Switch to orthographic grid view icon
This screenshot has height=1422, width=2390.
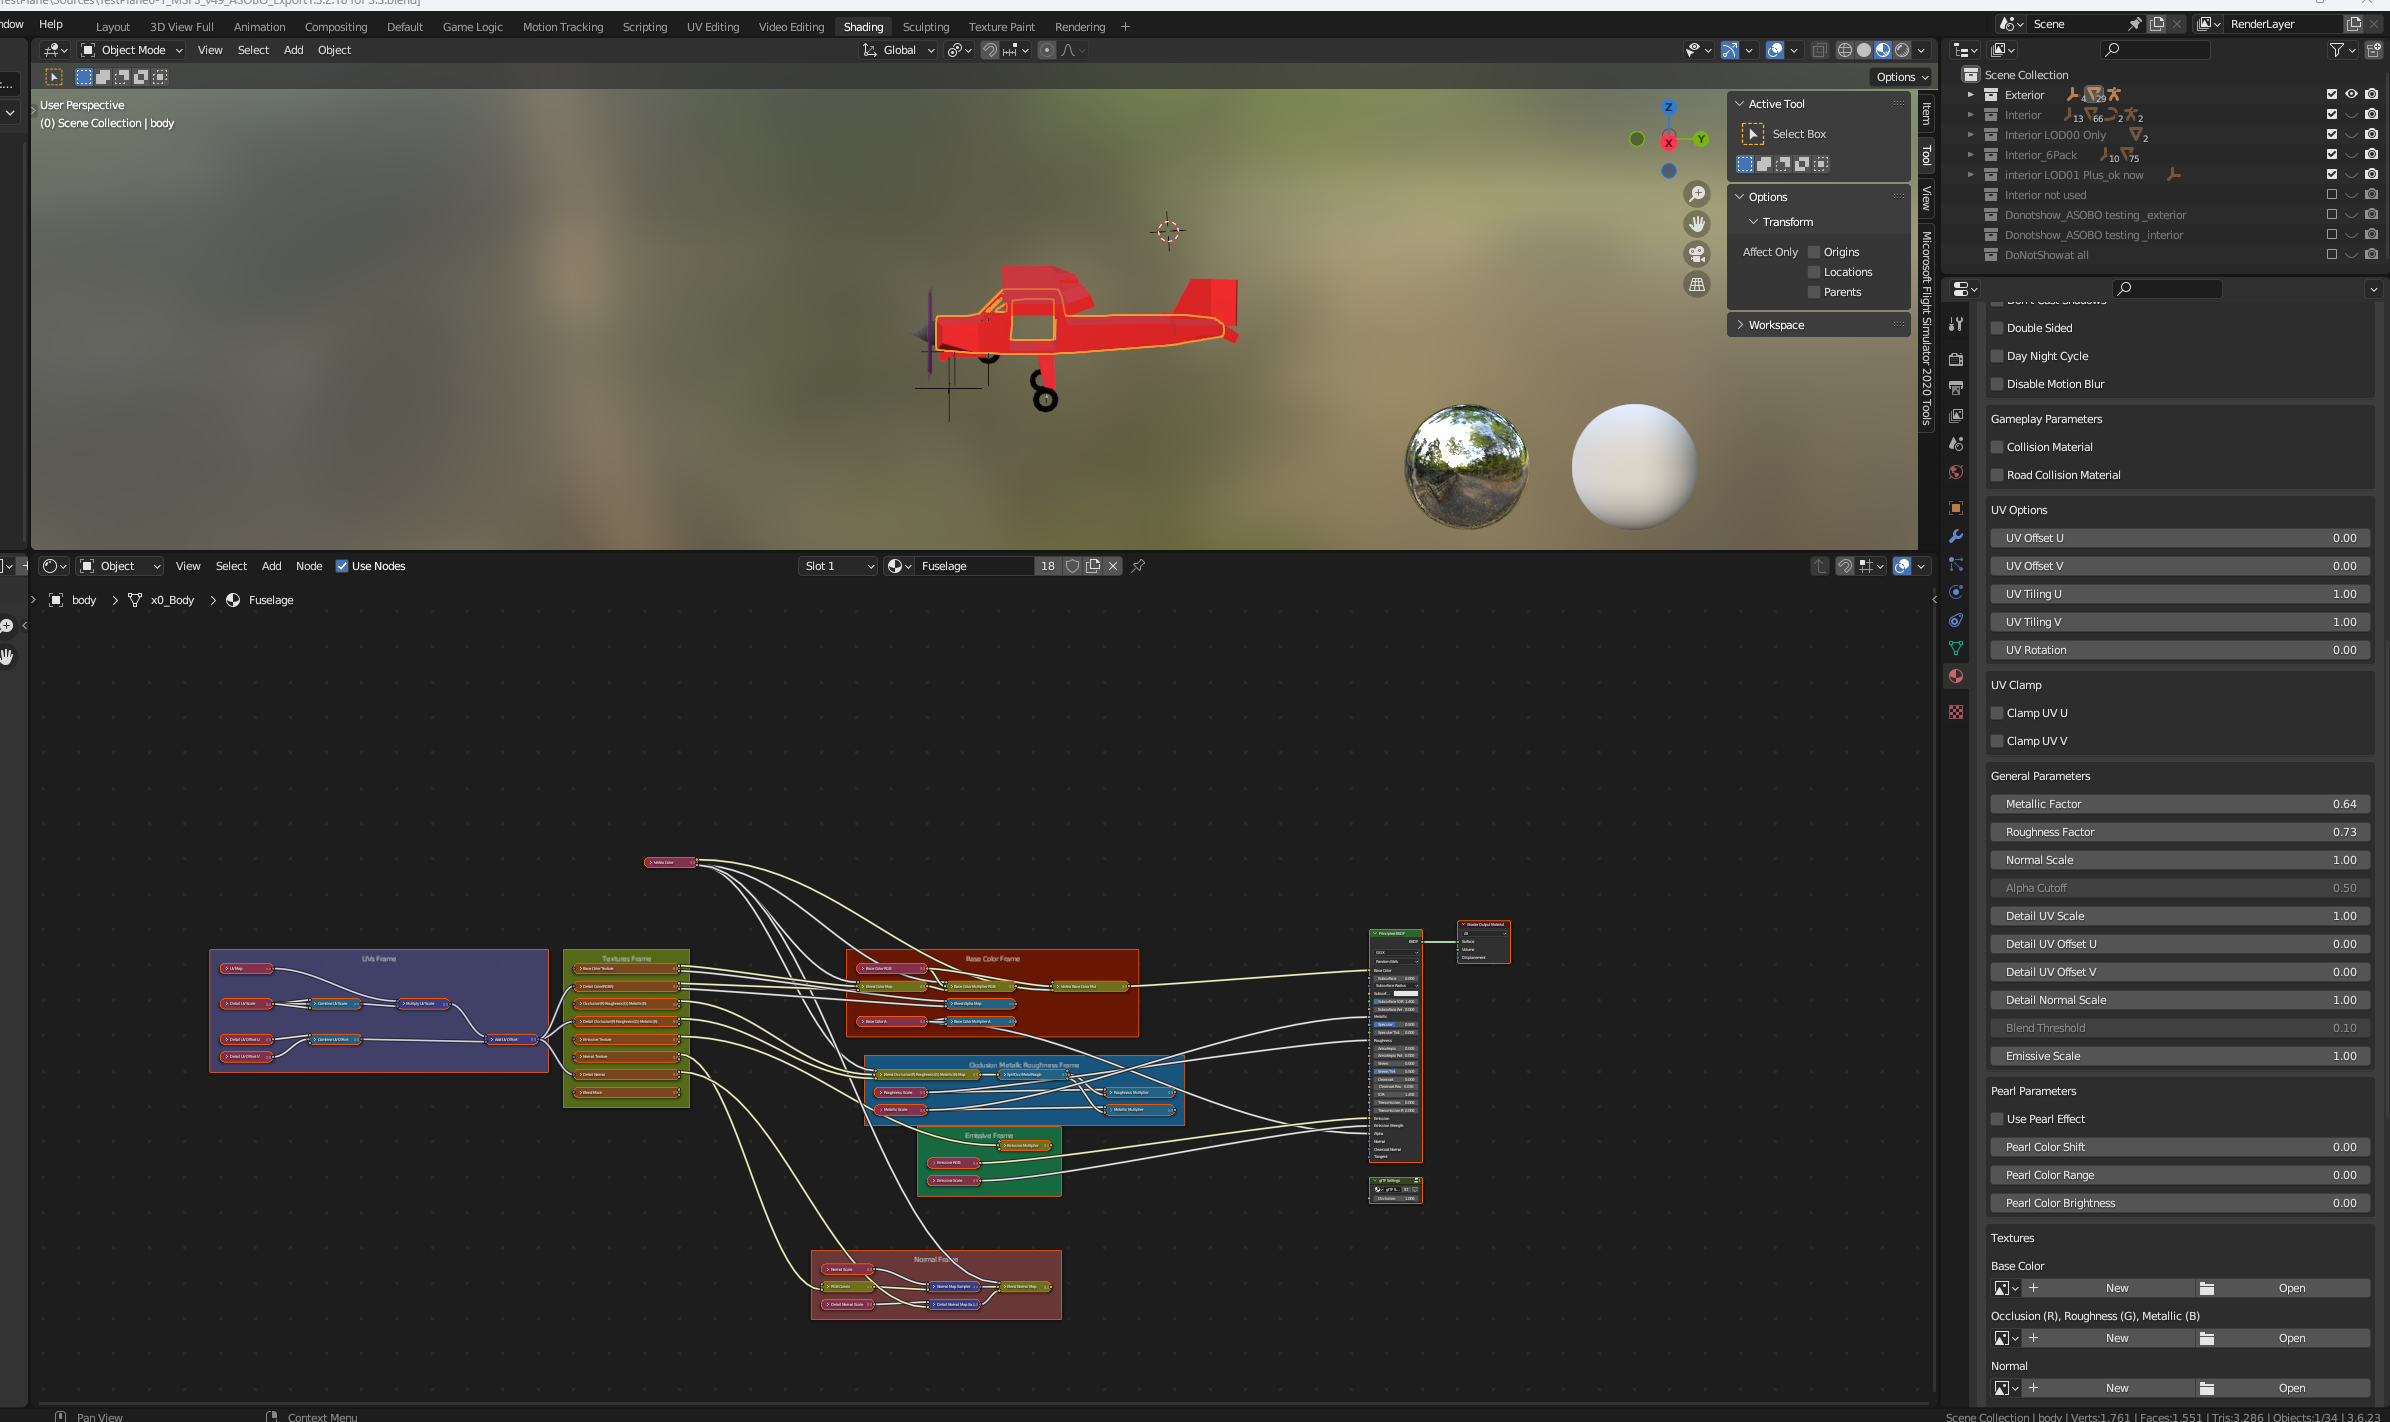click(x=1697, y=285)
